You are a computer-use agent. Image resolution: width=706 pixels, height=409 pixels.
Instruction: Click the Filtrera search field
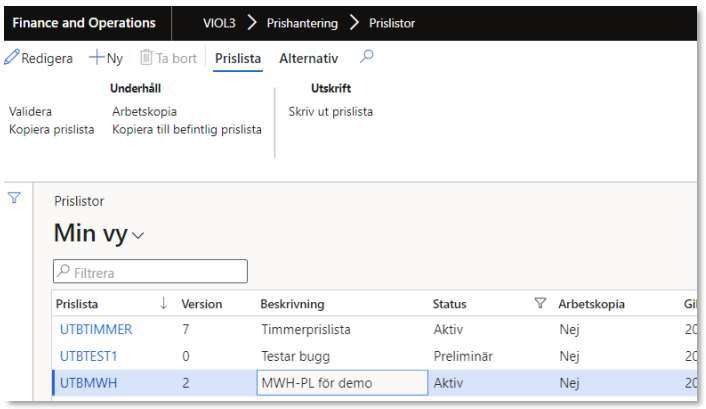coord(150,272)
